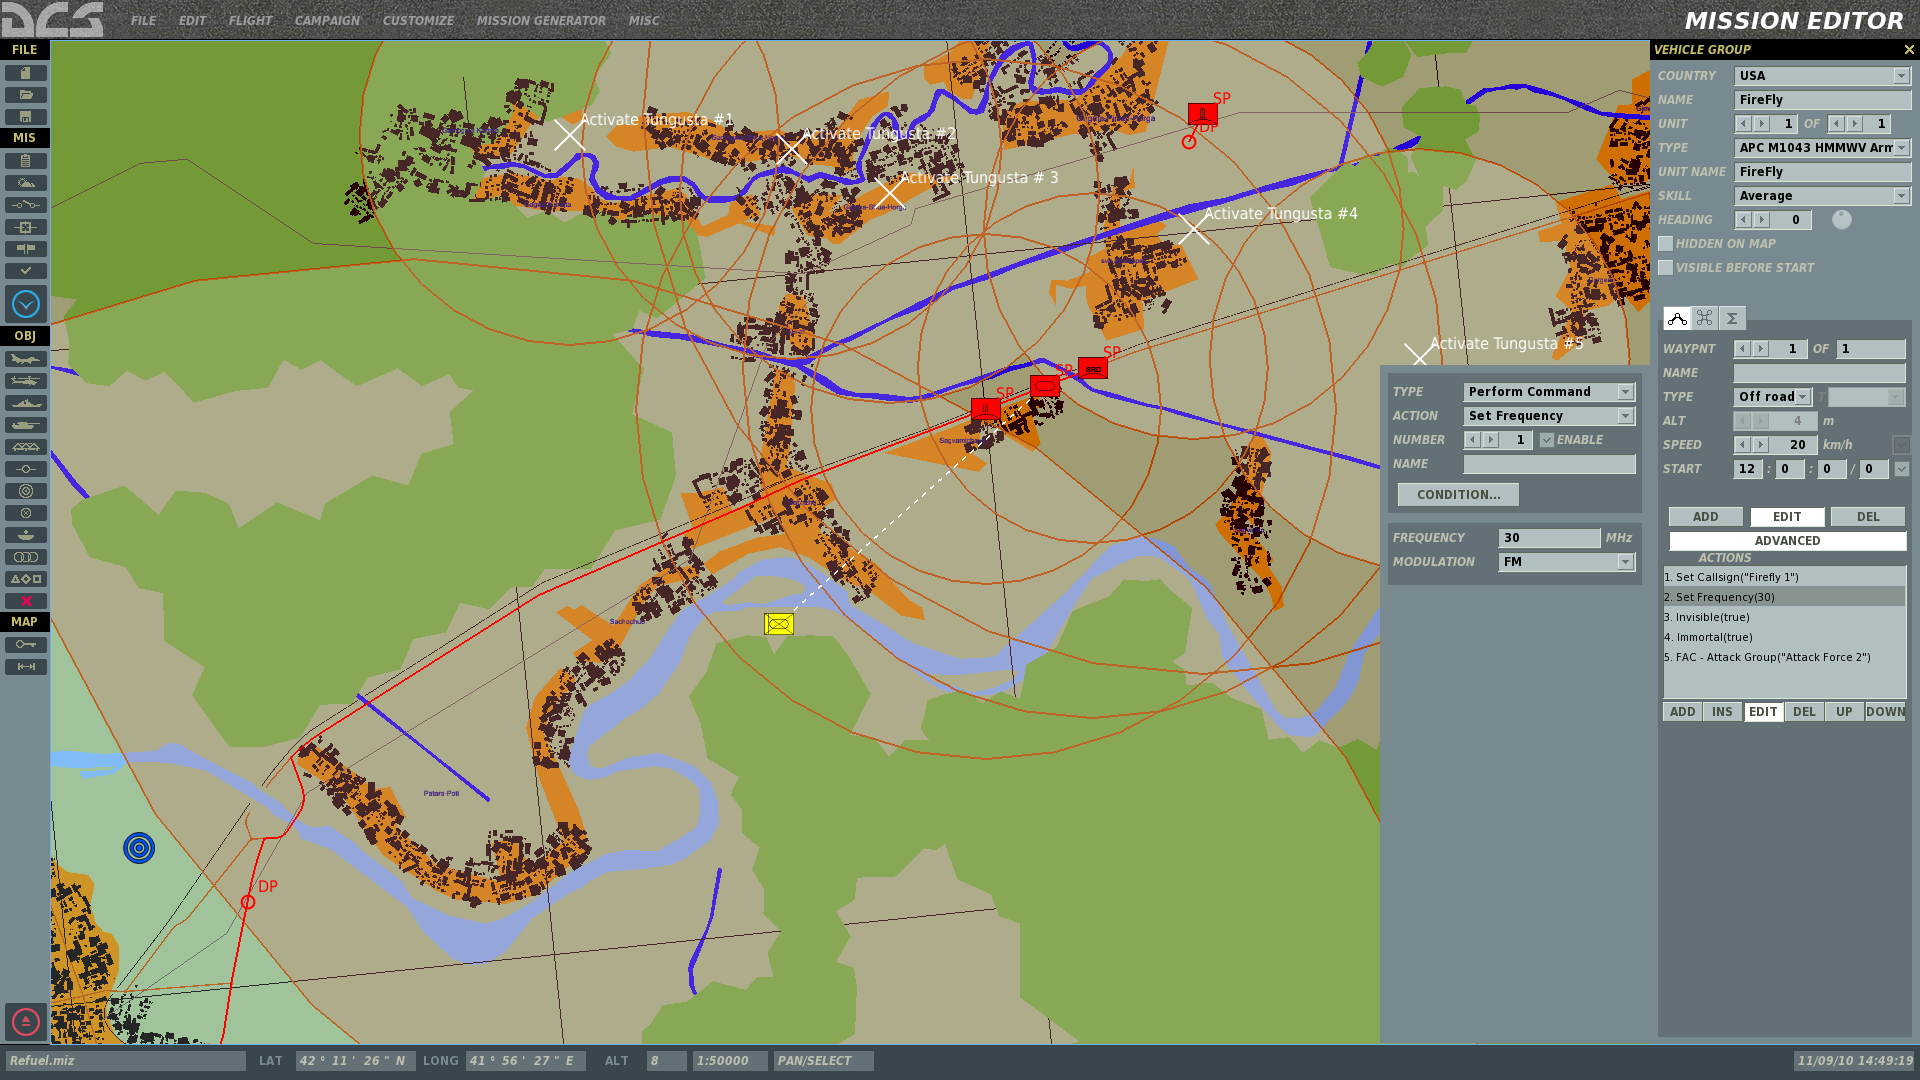Increase the Heading value with right arrow
1920x1080 pixels.
[1761, 220]
